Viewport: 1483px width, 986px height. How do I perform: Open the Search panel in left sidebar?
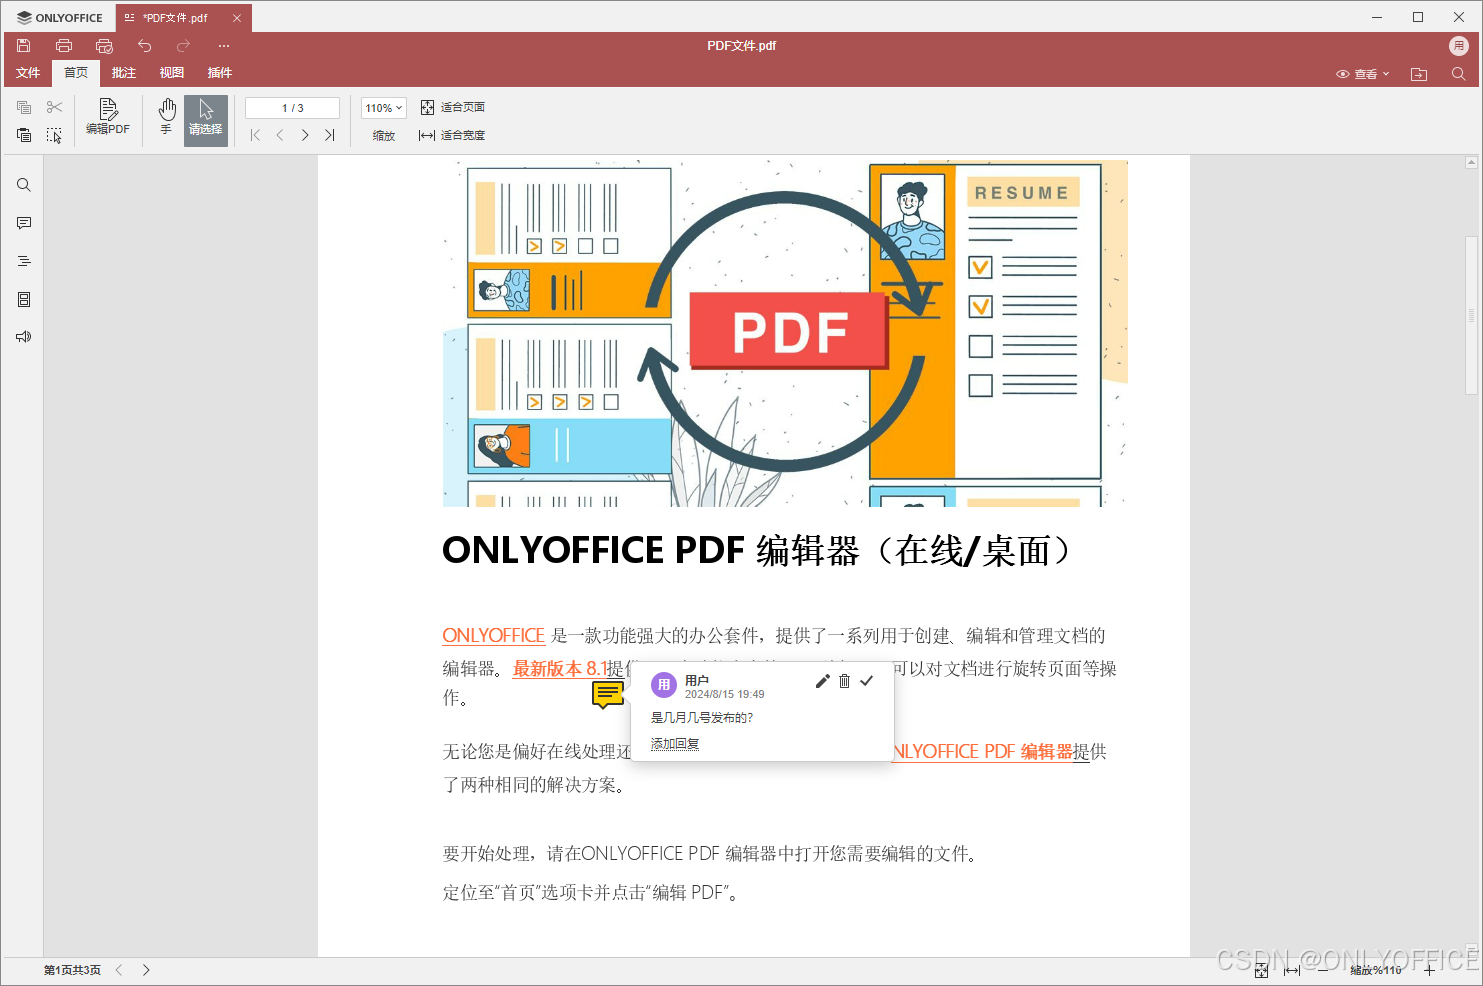coord(24,185)
